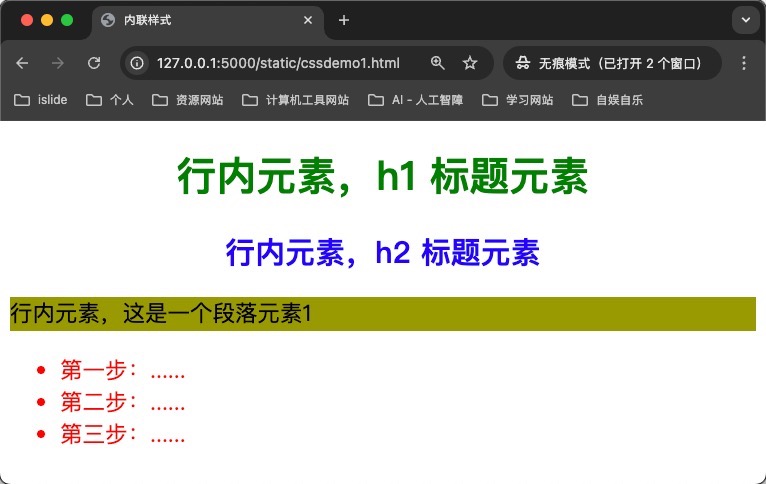This screenshot has width=766, height=484.
Task: Open the 学习网站 bookmark folder
Action: [x=517, y=100]
